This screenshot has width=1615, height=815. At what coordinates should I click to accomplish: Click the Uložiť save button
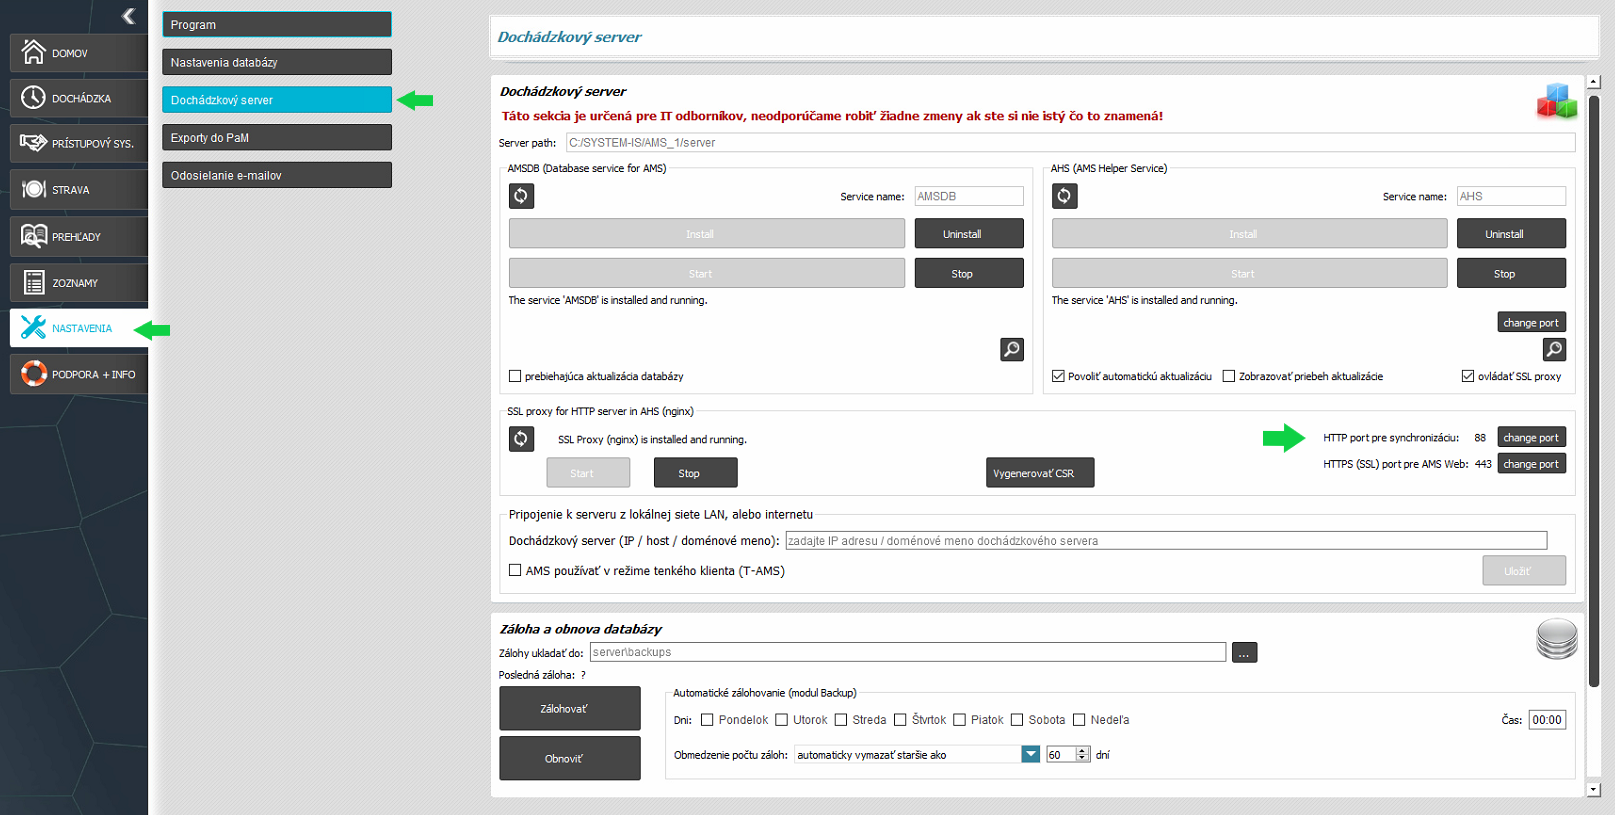pyautogui.click(x=1524, y=570)
